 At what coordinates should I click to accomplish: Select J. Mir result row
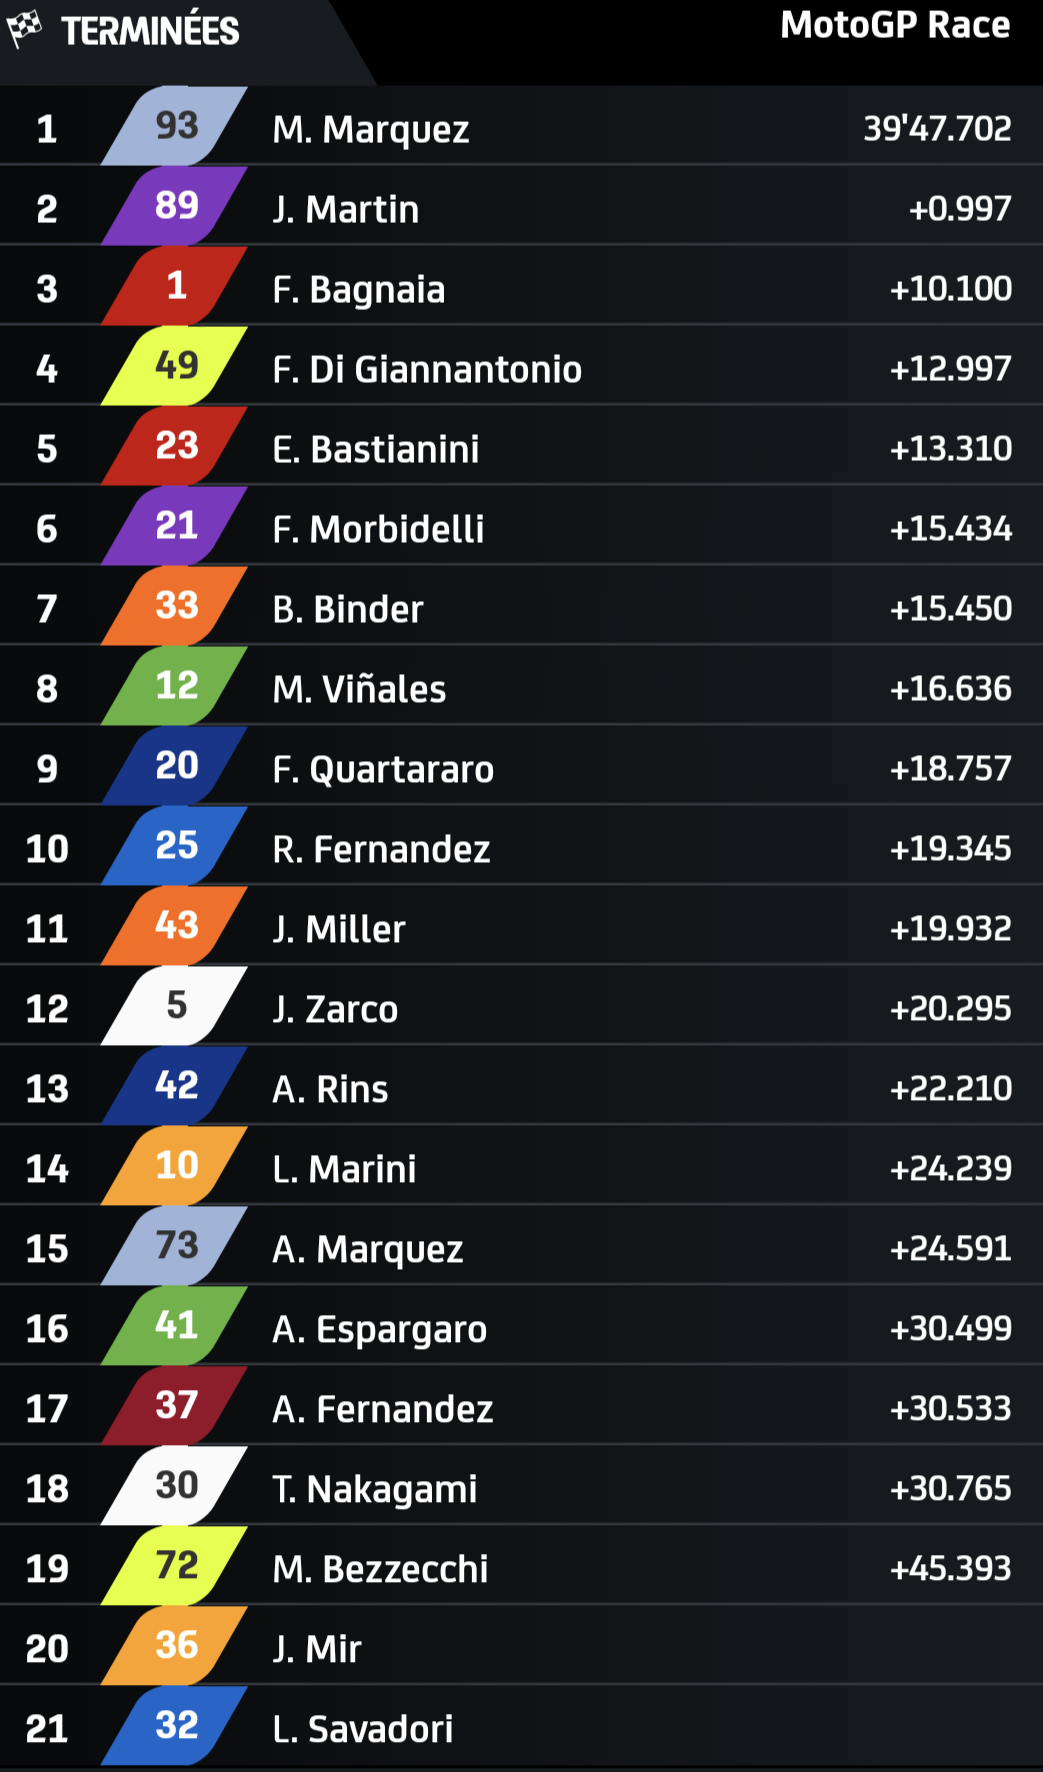(x=521, y=1646)
